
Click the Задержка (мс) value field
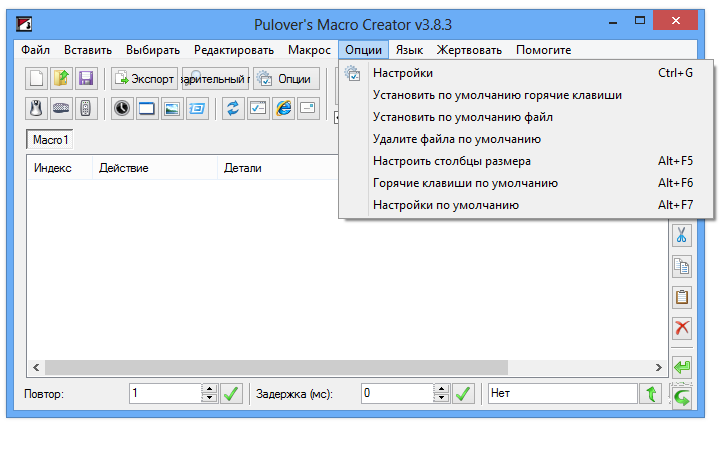pos(397,394)
